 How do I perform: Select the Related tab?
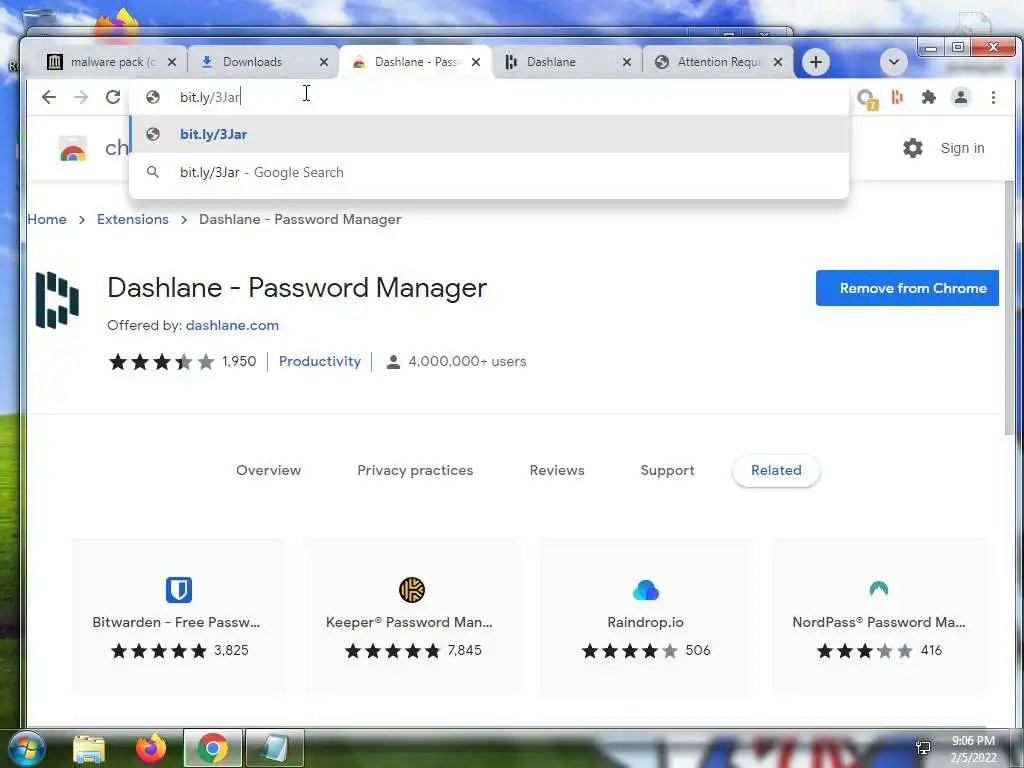click(776, 470)
